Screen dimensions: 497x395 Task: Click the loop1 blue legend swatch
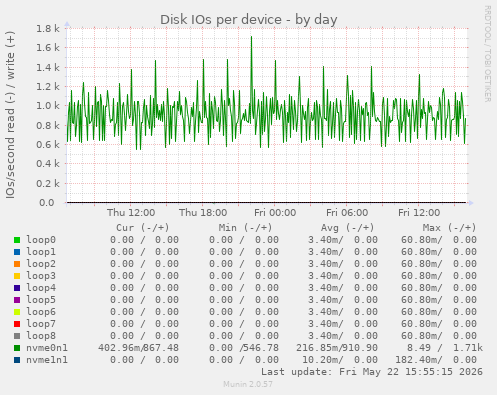tap(17, 252)
